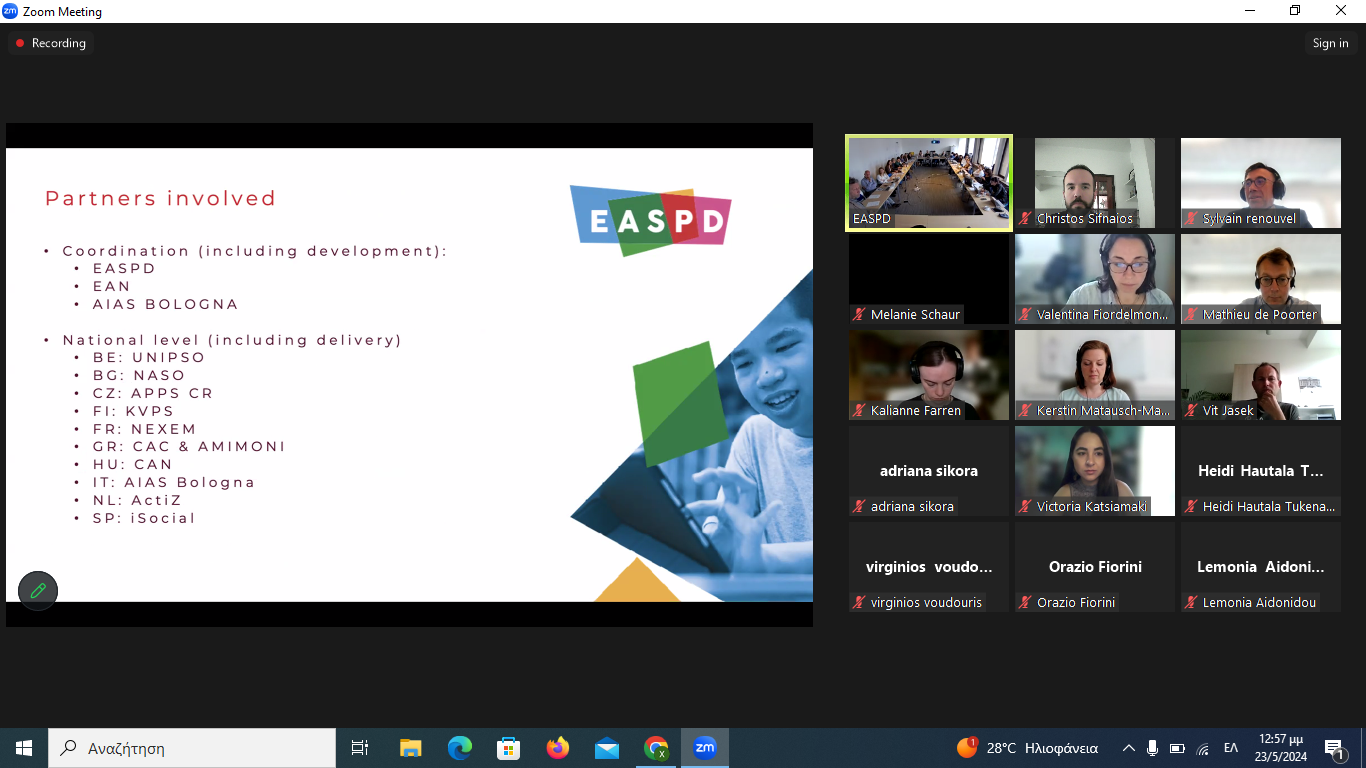Select Sylvain renouvel video tile

coord(1261,183)
